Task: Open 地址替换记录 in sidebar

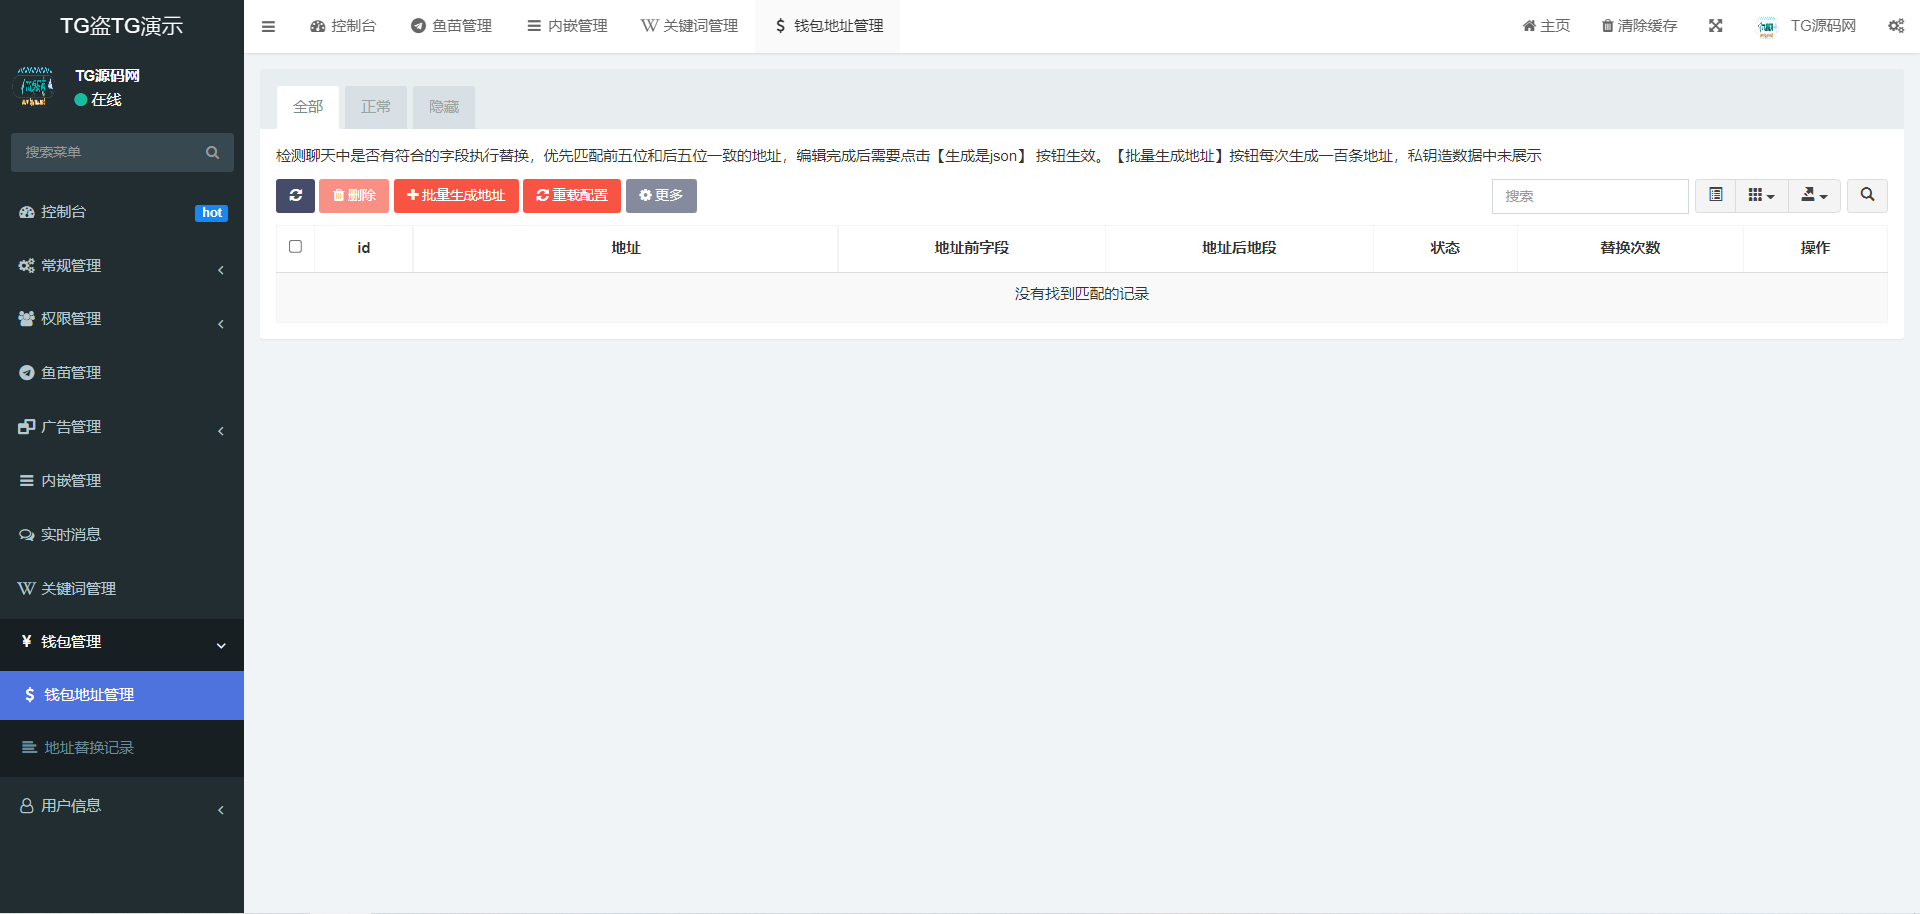Action: (x=89, y=748)
